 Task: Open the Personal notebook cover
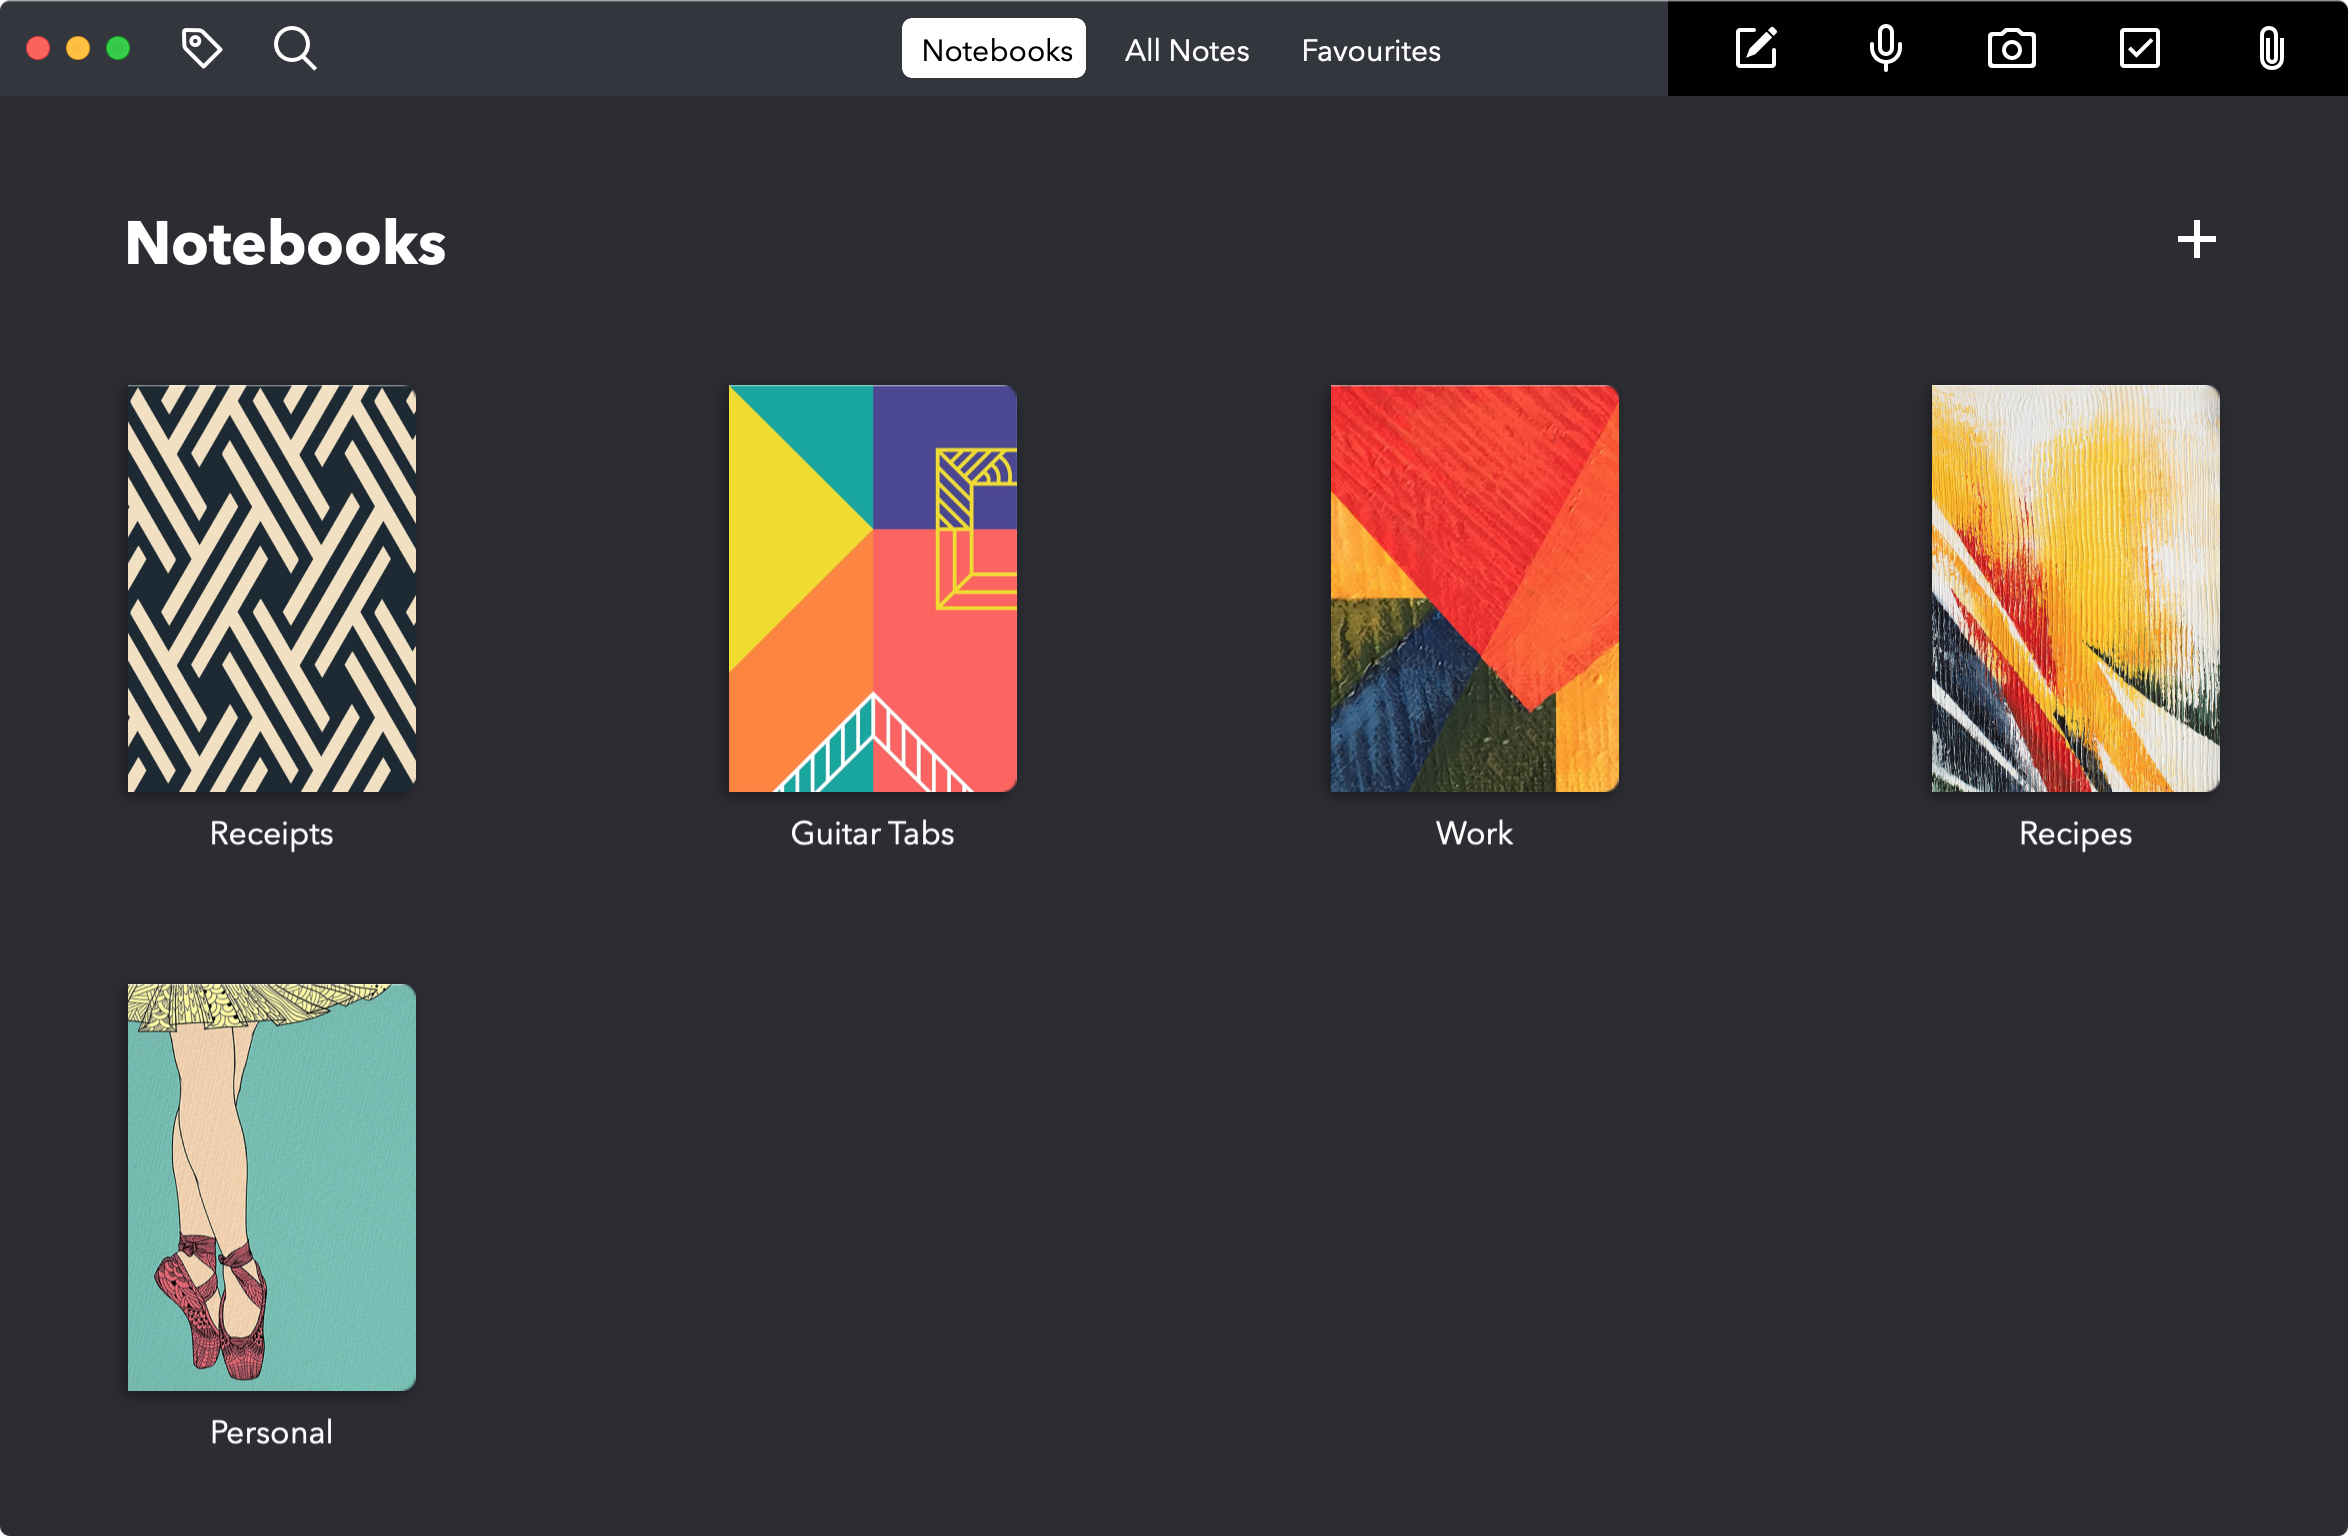coord(272,1187)
